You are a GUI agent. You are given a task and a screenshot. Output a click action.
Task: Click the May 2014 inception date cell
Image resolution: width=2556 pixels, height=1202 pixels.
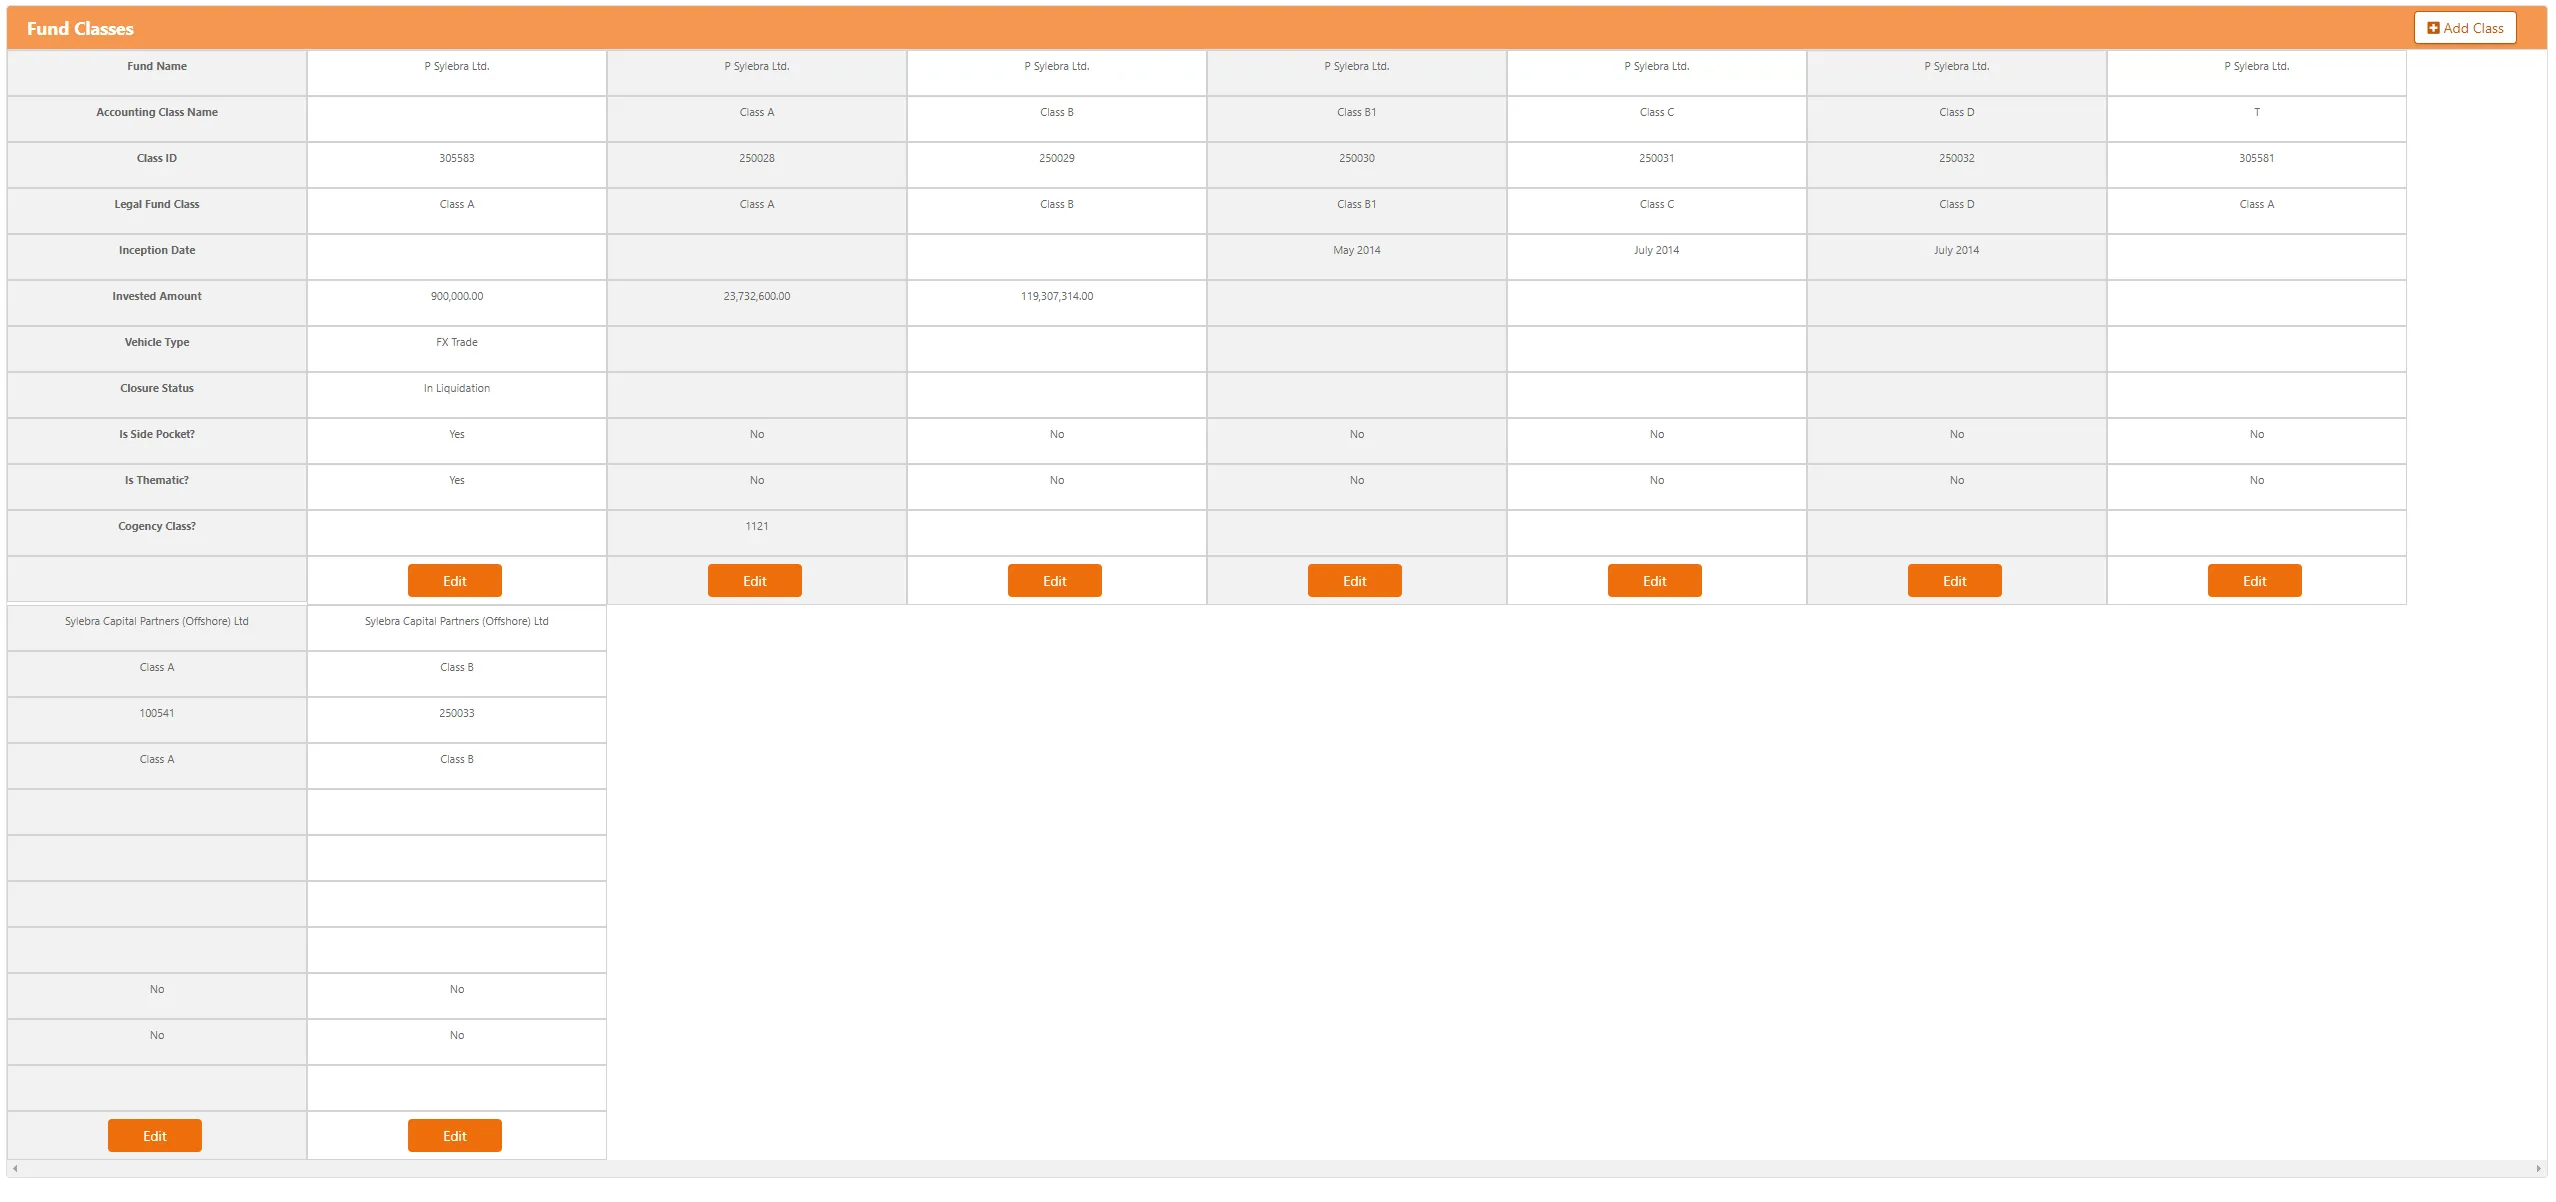(1356, 250)
